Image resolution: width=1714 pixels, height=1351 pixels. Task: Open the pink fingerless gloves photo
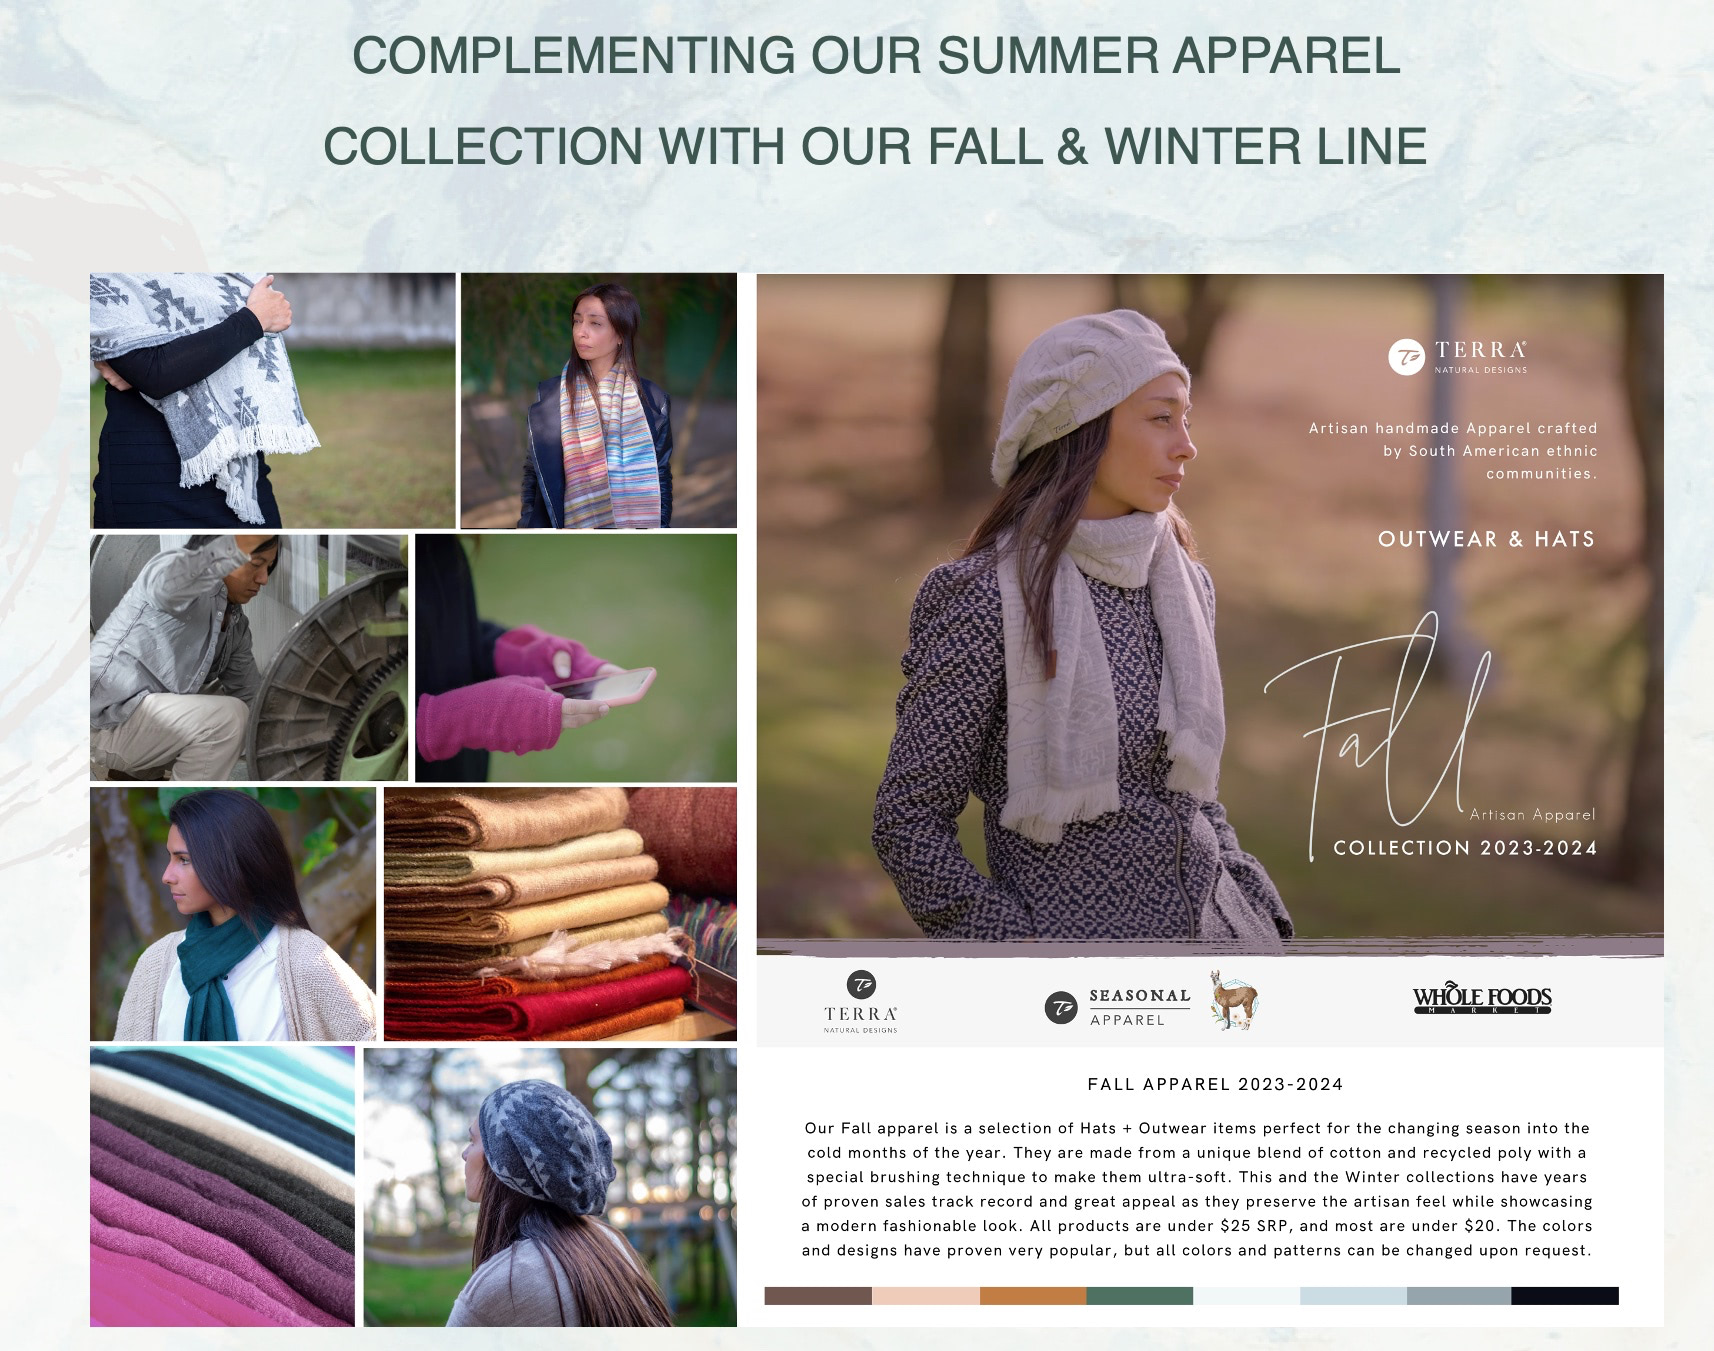(x=576, y=658)
